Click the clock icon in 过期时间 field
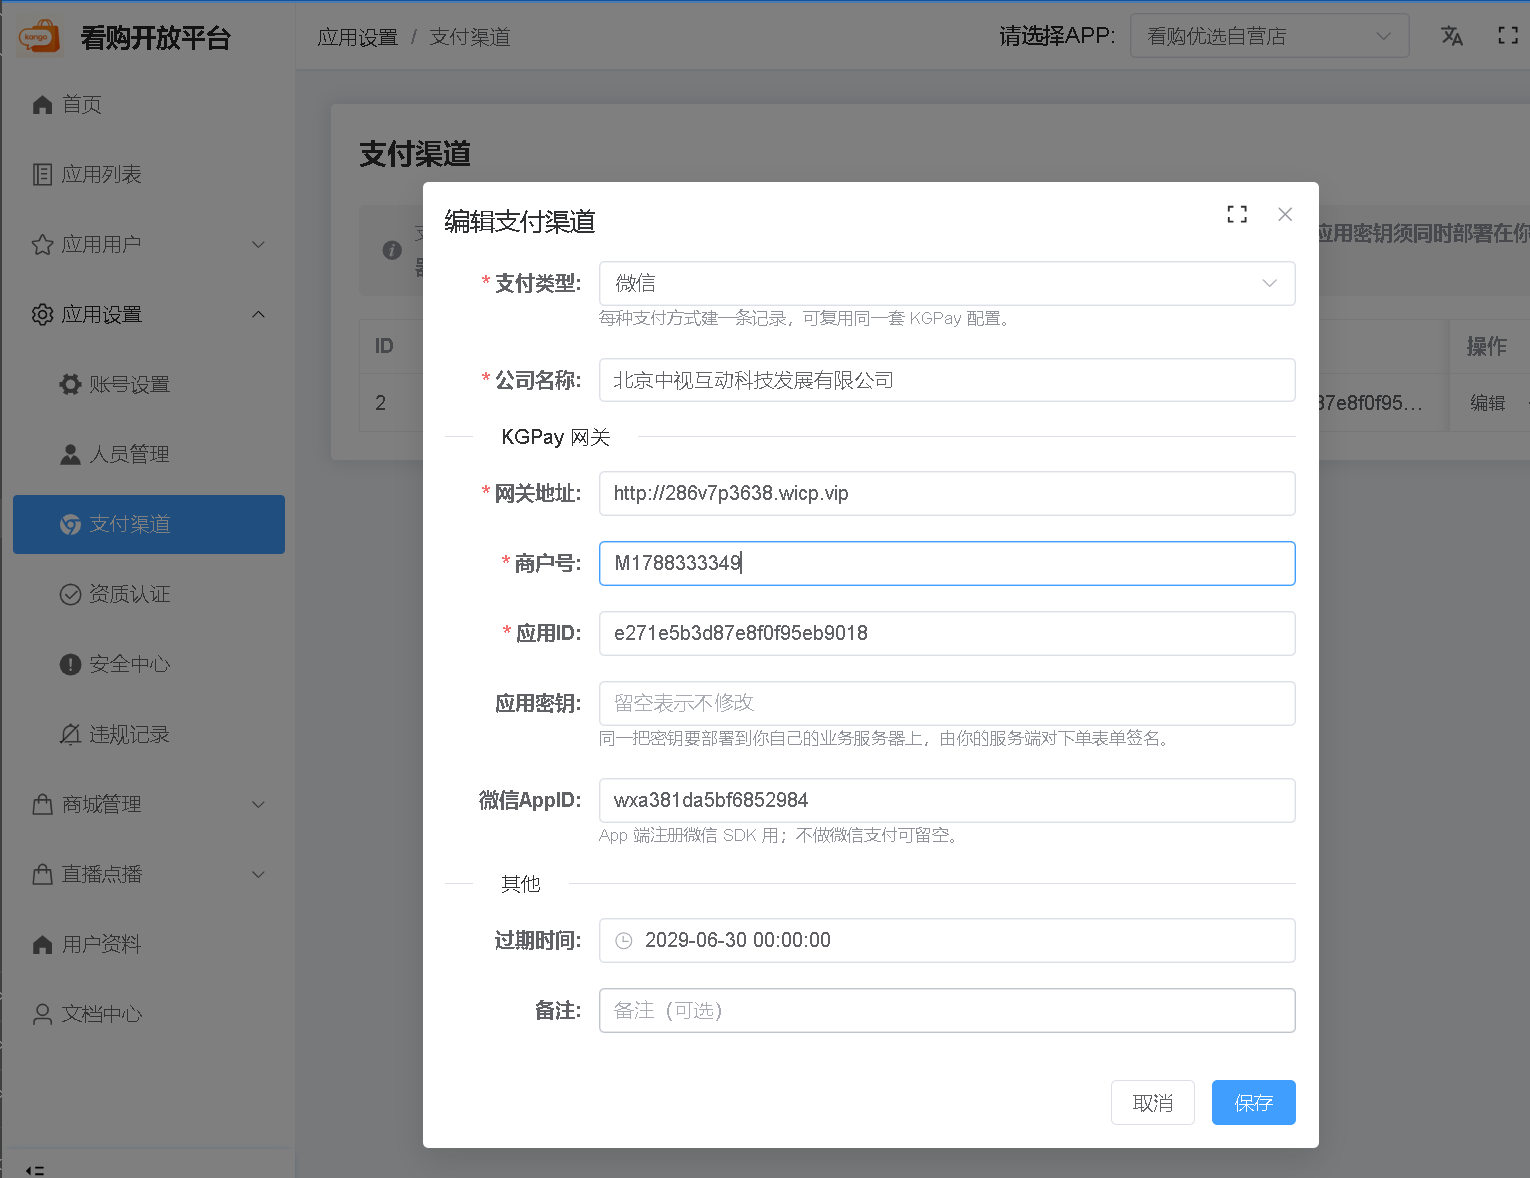1530x1178 pixels. tap(624, 940)
